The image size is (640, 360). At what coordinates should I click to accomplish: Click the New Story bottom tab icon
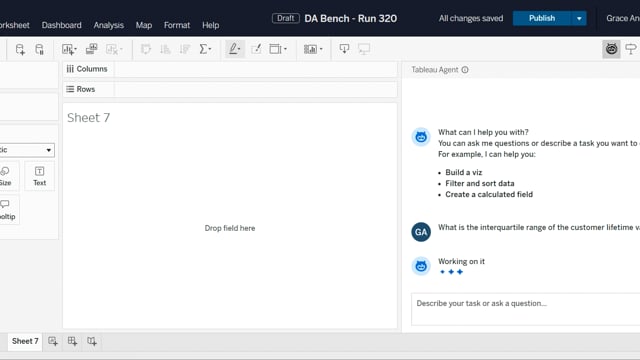click(92, 341)
